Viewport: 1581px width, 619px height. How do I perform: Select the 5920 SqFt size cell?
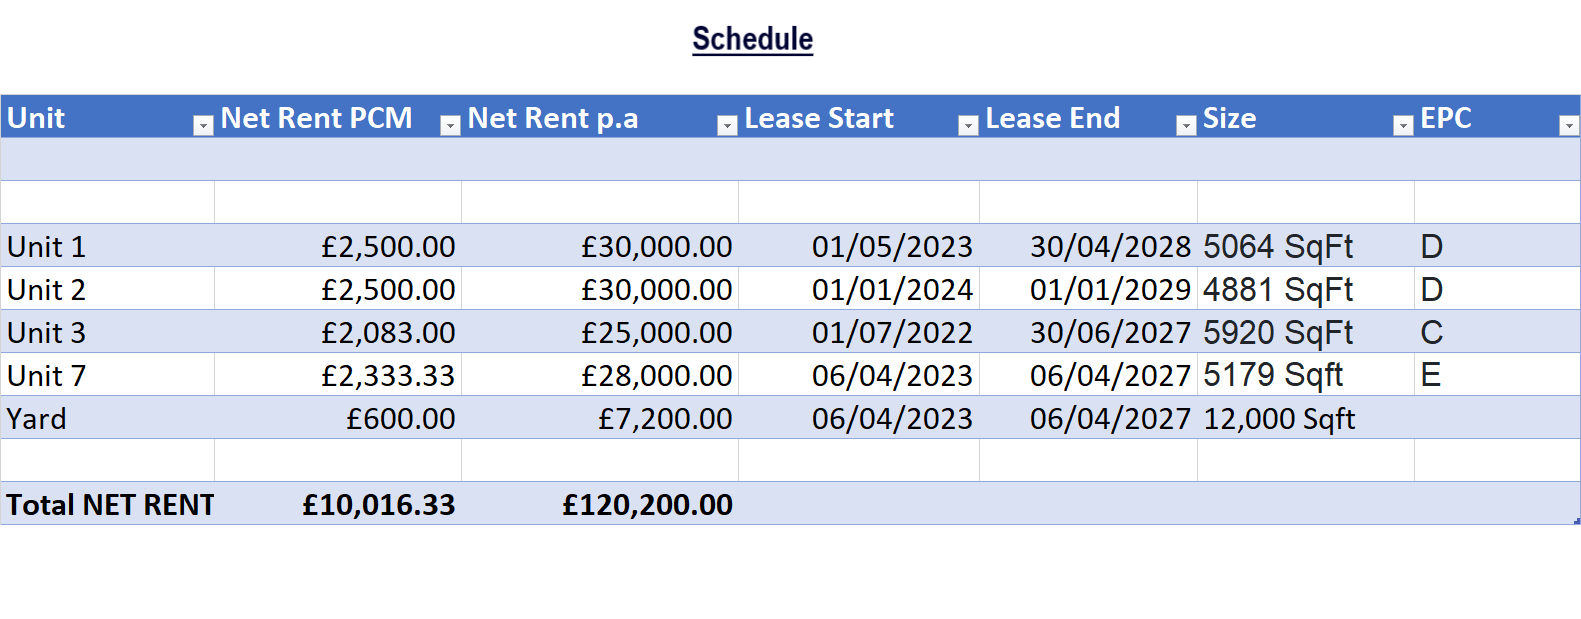click(1277, 332)
